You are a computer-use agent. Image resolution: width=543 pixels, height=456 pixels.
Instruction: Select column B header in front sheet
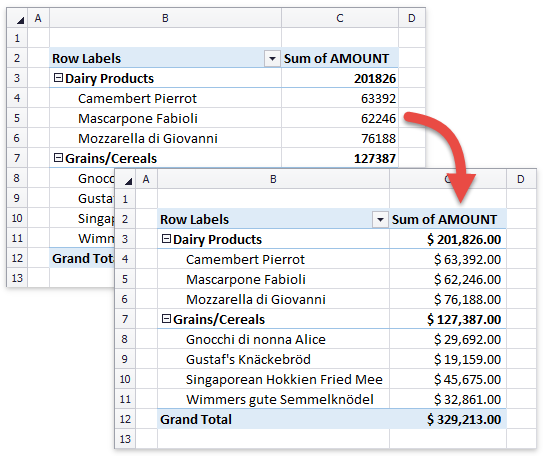coord(273,179)
